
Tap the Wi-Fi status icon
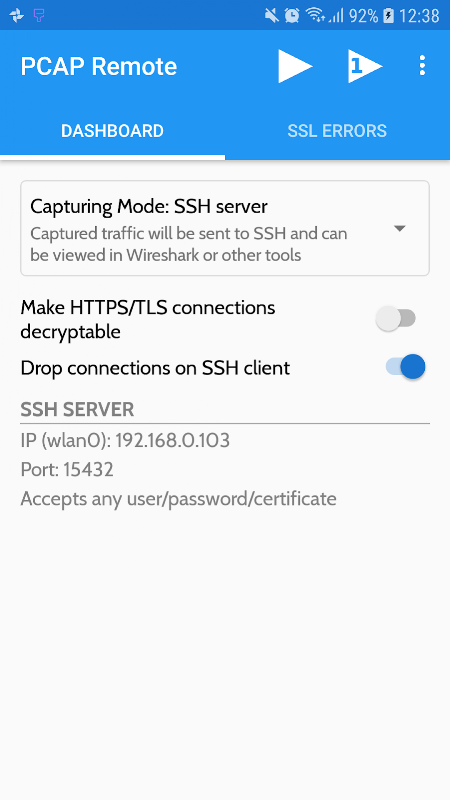[315, 16]
